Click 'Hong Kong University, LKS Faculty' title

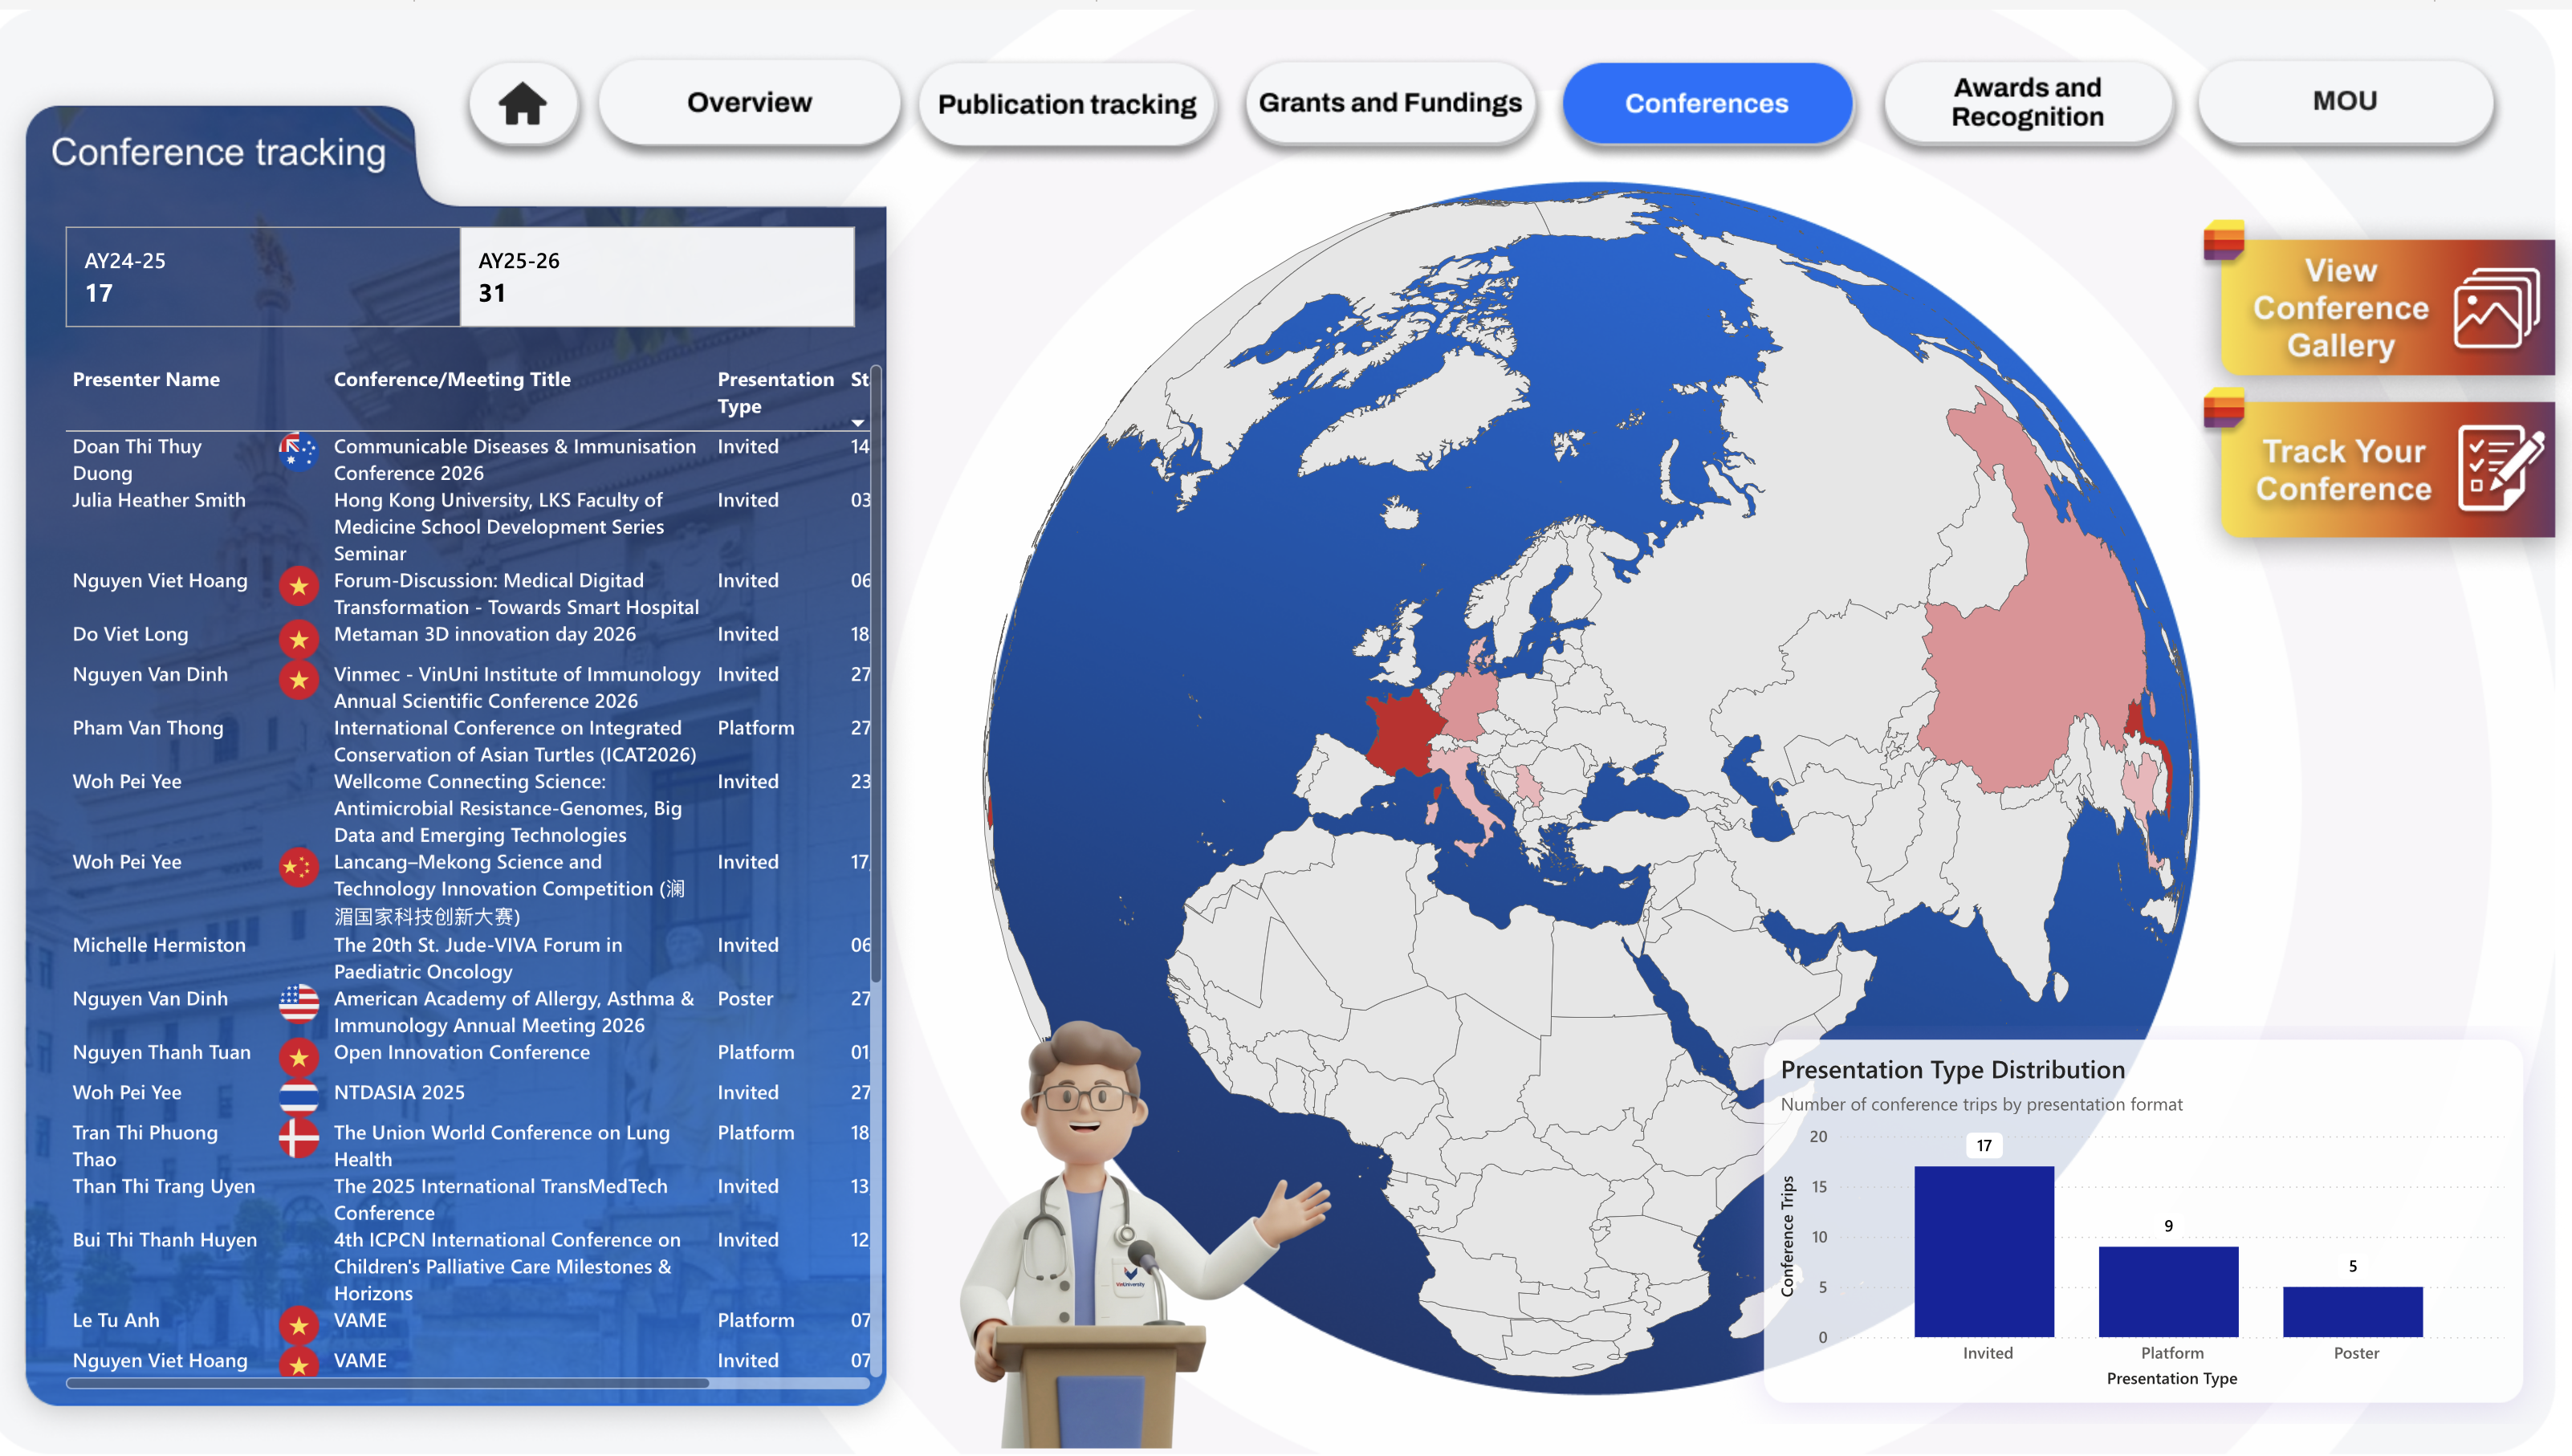click(499, 526)
